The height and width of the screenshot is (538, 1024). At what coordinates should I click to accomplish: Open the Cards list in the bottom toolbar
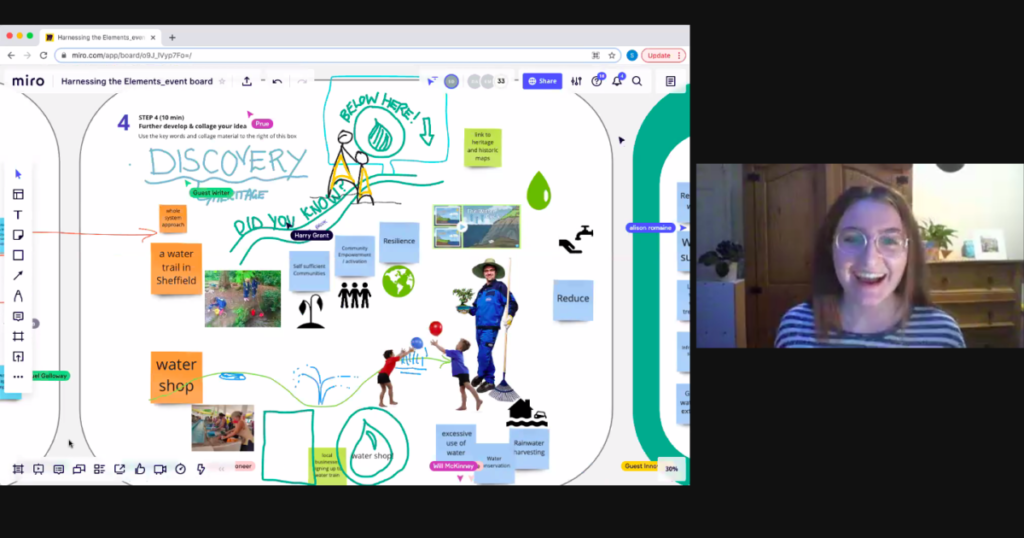[x=99, y=469]
